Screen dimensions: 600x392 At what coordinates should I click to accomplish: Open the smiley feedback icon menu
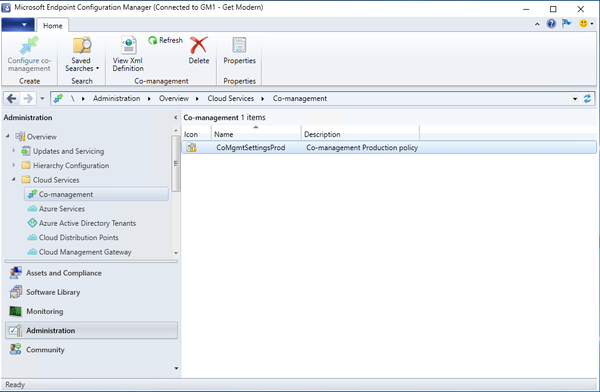tap(586, 24)
